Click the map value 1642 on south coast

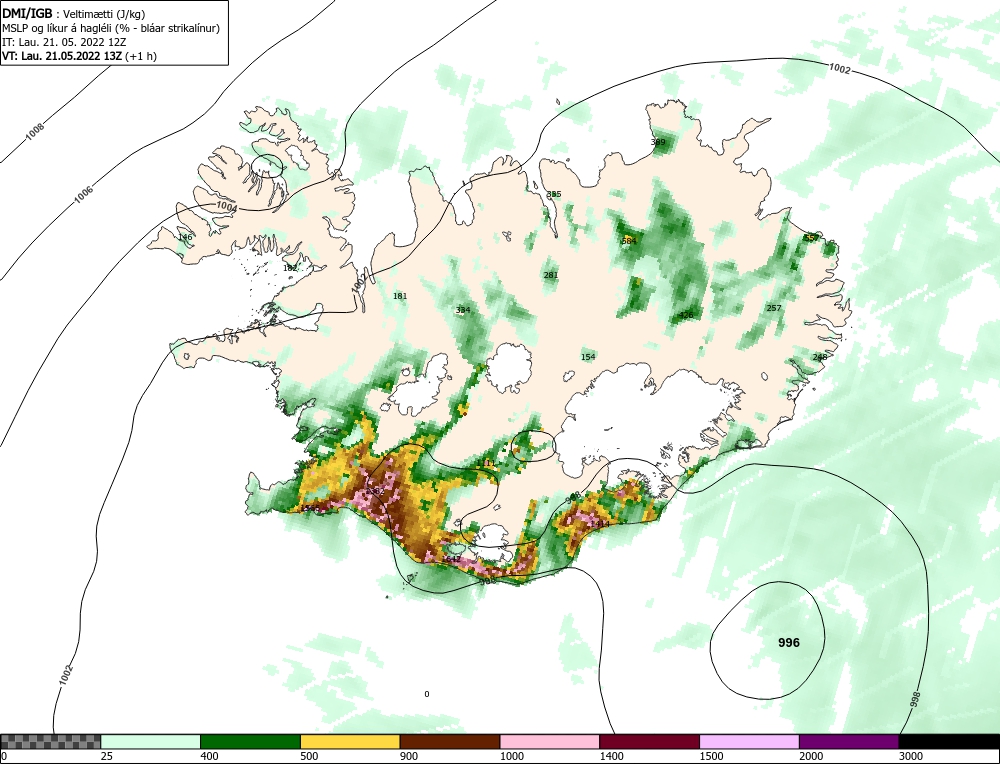[451, 559]
